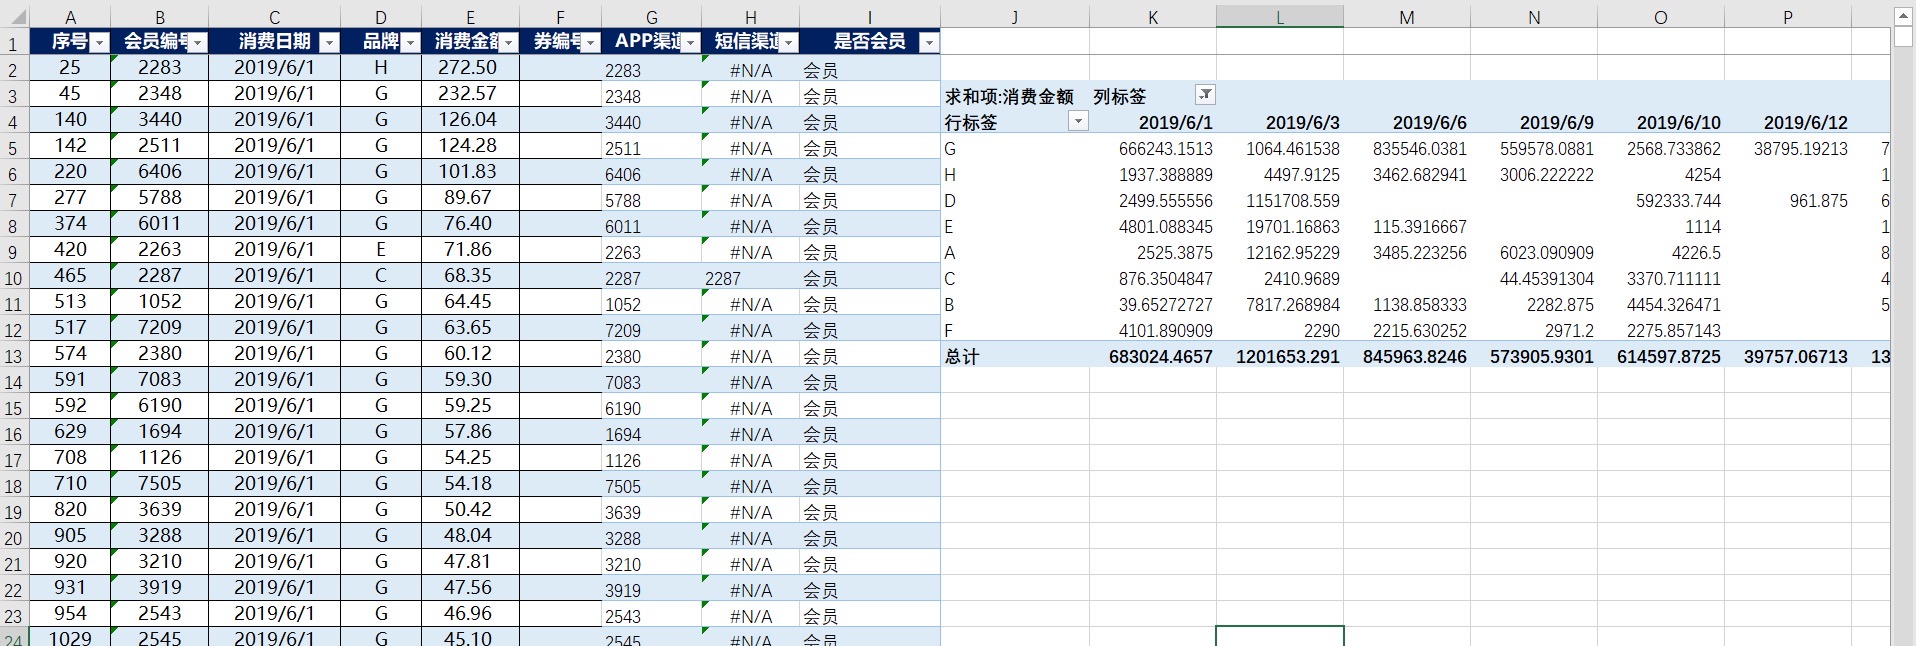Image resolution: width=1916 pixels, height=646 pixels.
Task: Click the select-all corner of the sheet
Action: click(x=13, y=17)
